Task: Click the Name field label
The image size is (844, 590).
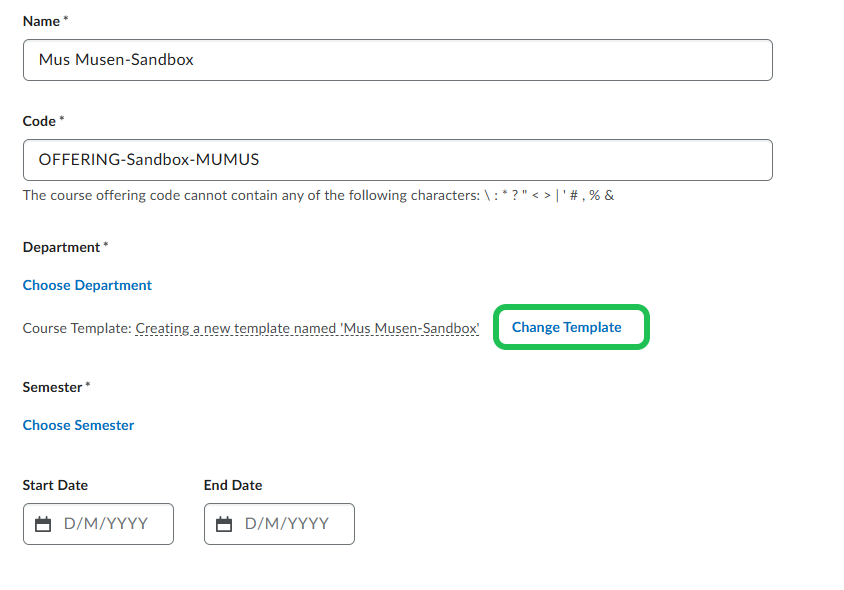Action: coord(42,21)
